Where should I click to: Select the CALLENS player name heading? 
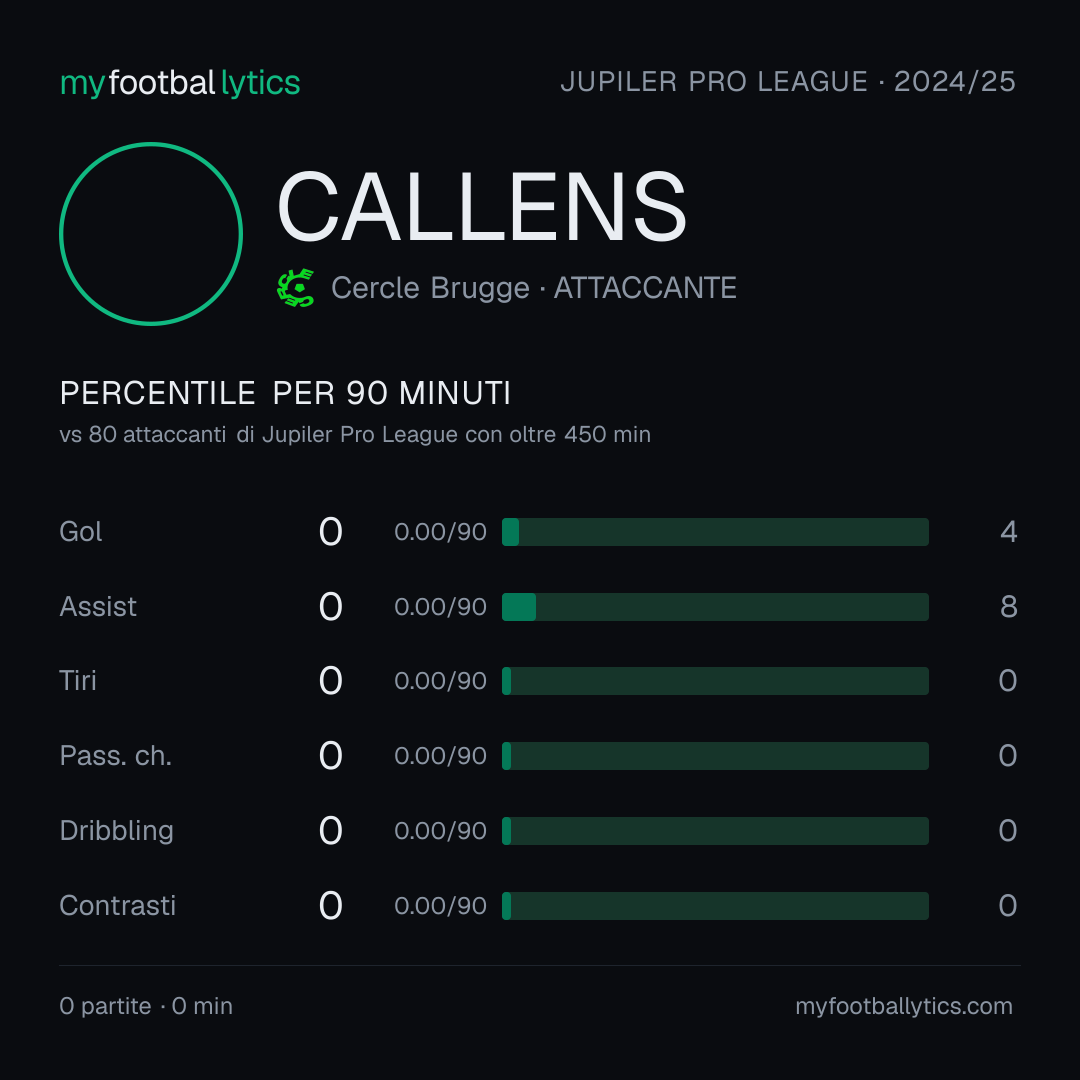click(481, 207)
